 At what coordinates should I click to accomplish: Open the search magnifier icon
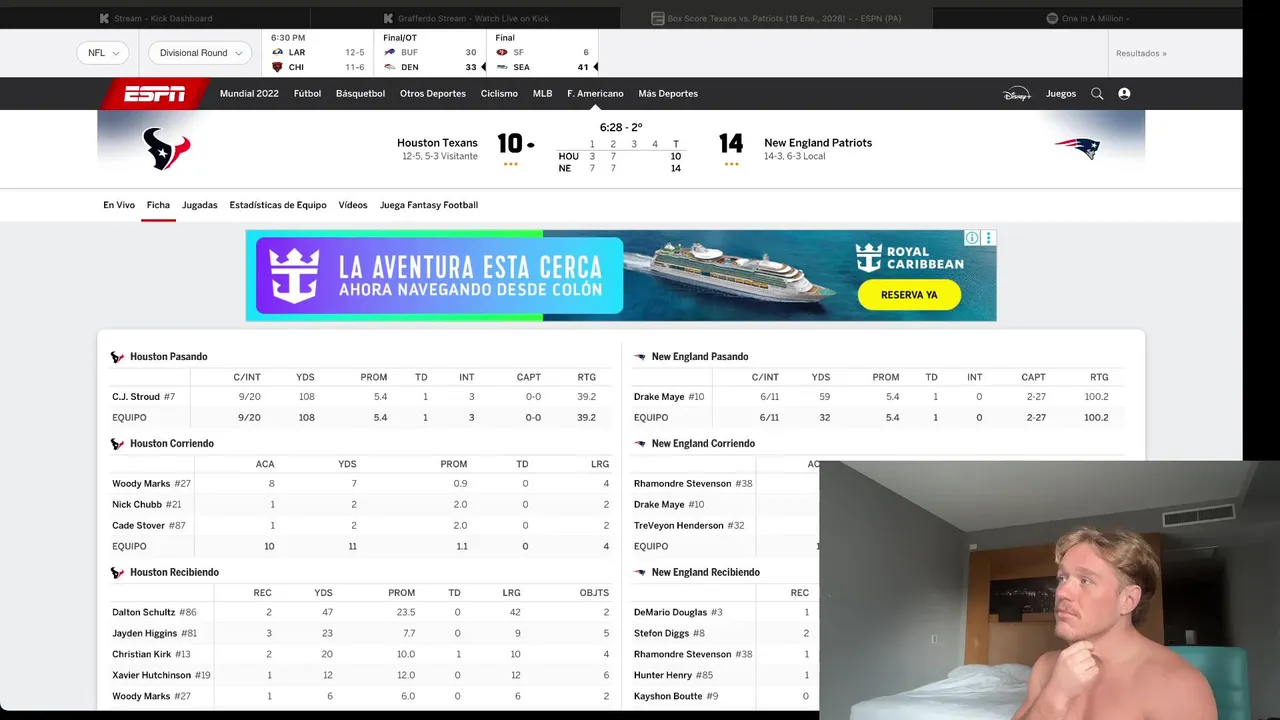pyautogui.click(x=1097, y=94)
